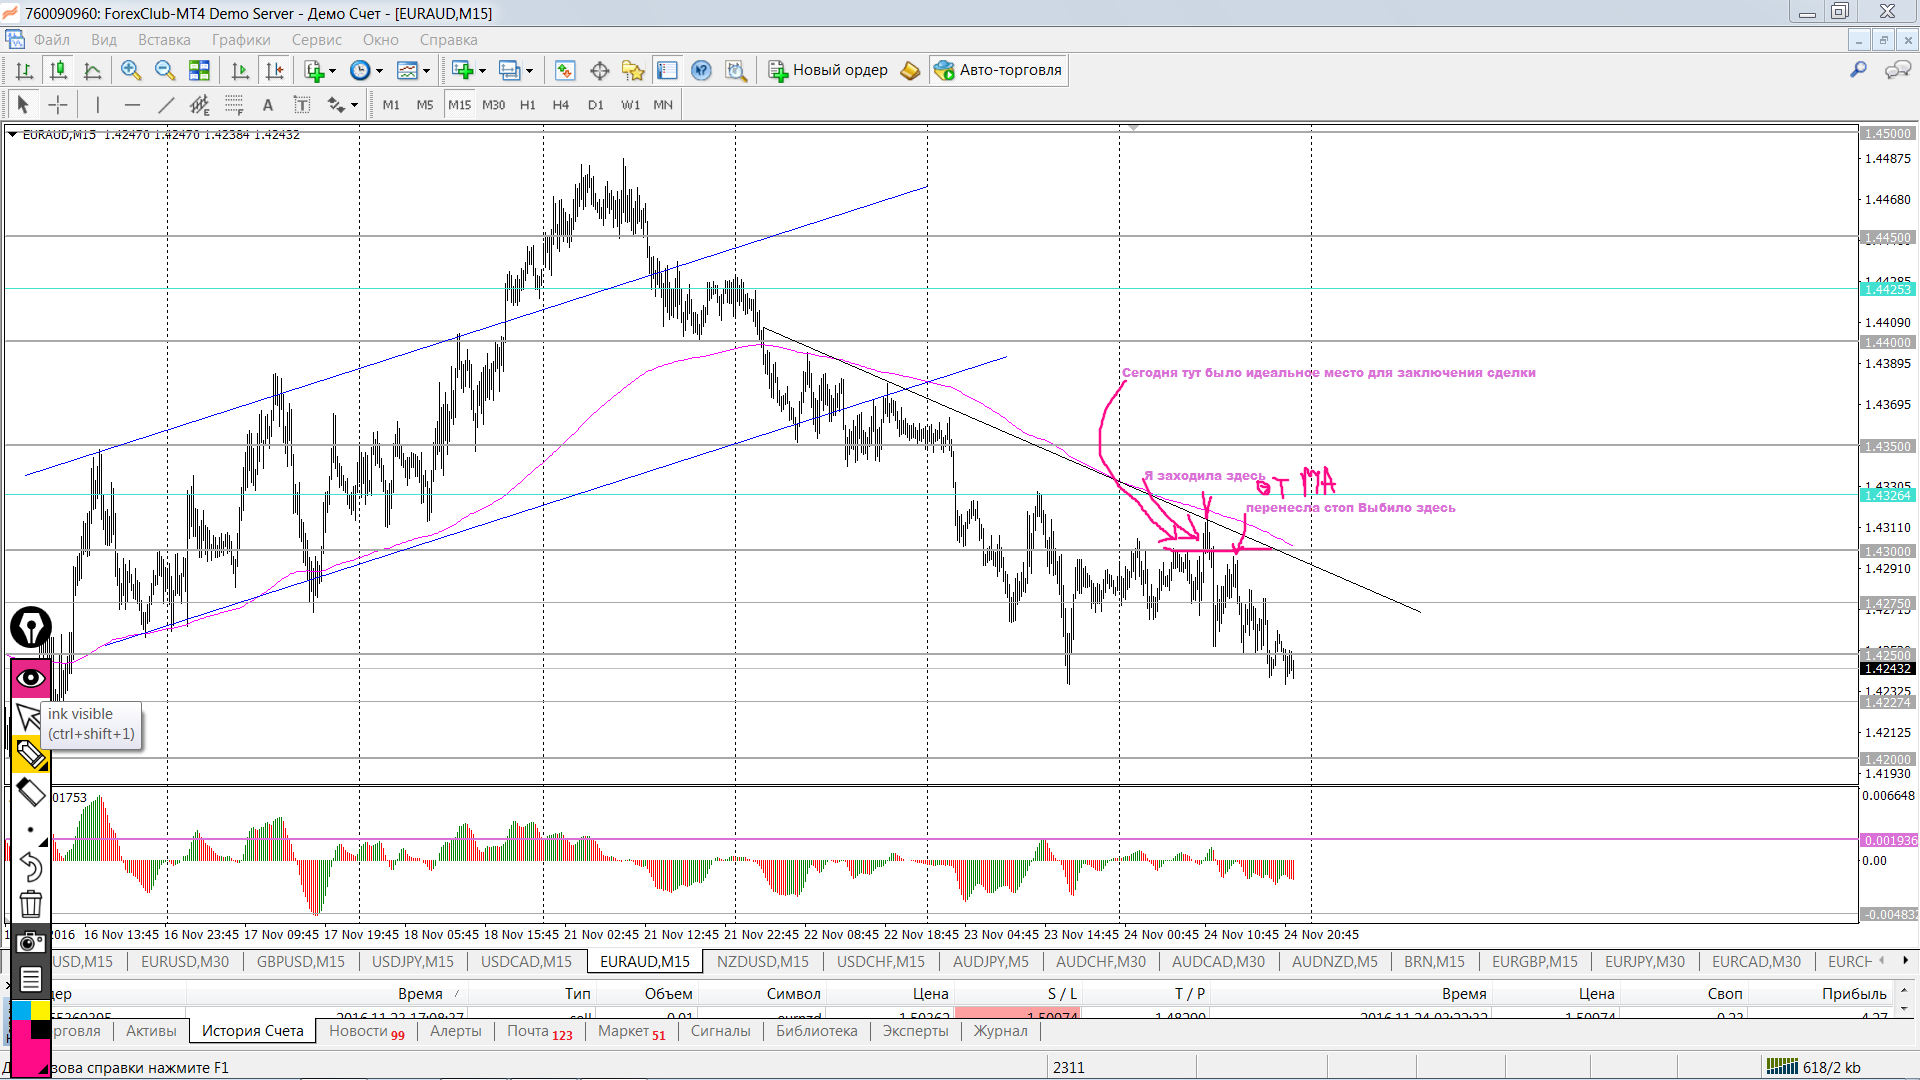Open the Новости terminal tab
This screenshot has width=1920, height=1080.
coord(358,1031)
